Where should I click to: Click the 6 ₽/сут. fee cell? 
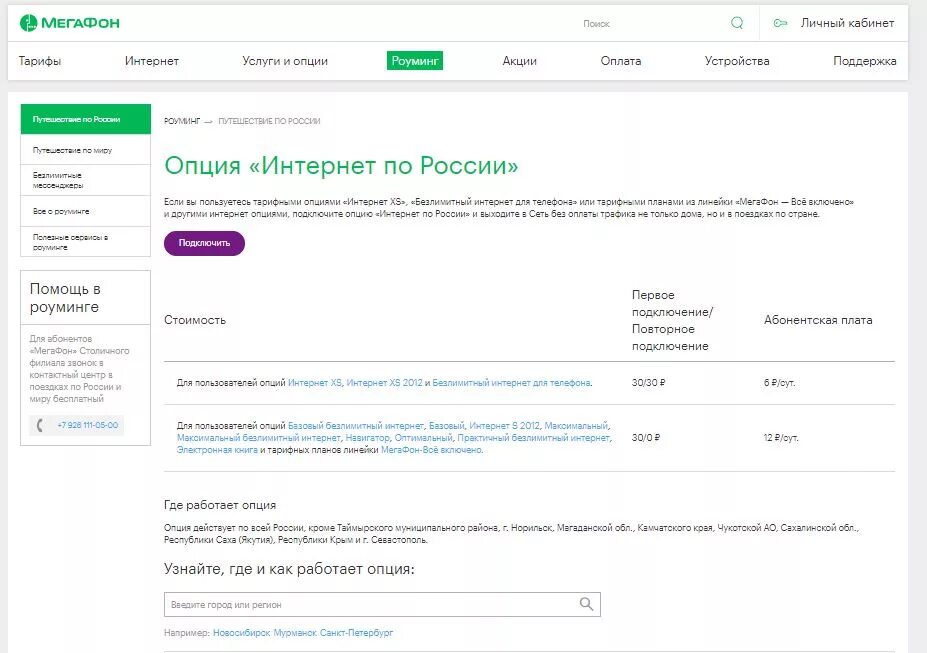click(x=779, y=383)
